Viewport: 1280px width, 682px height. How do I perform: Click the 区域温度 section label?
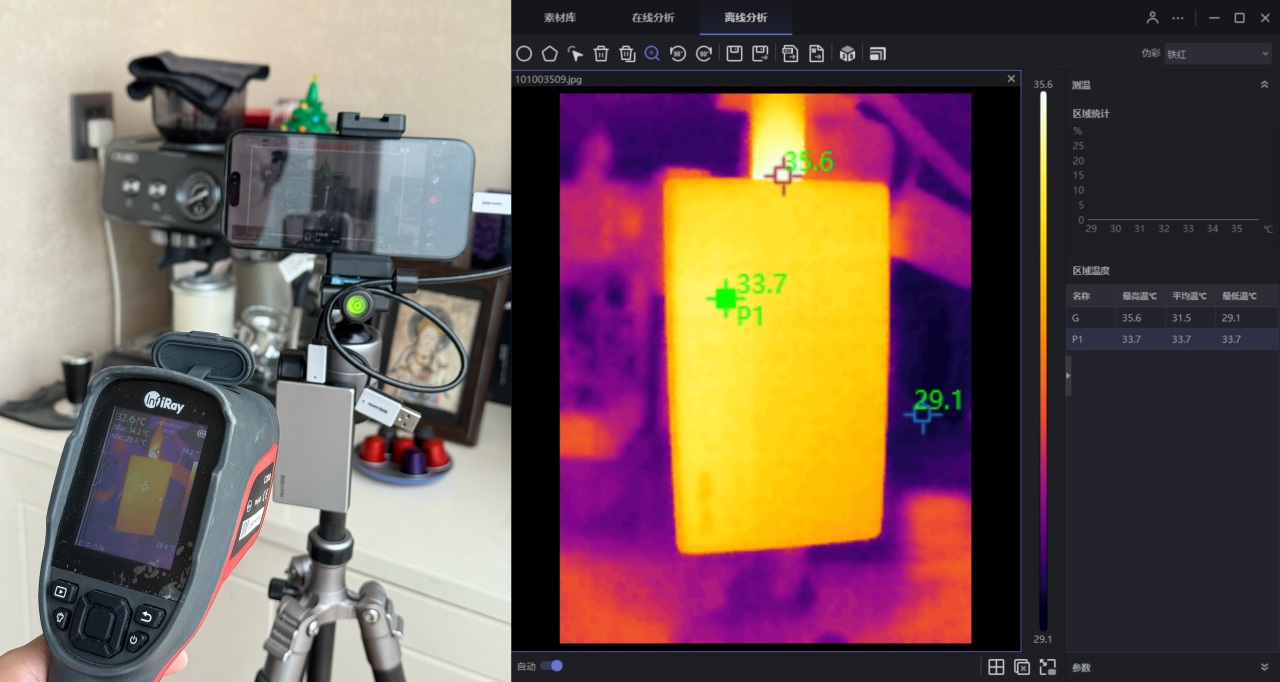(1091, 271)
